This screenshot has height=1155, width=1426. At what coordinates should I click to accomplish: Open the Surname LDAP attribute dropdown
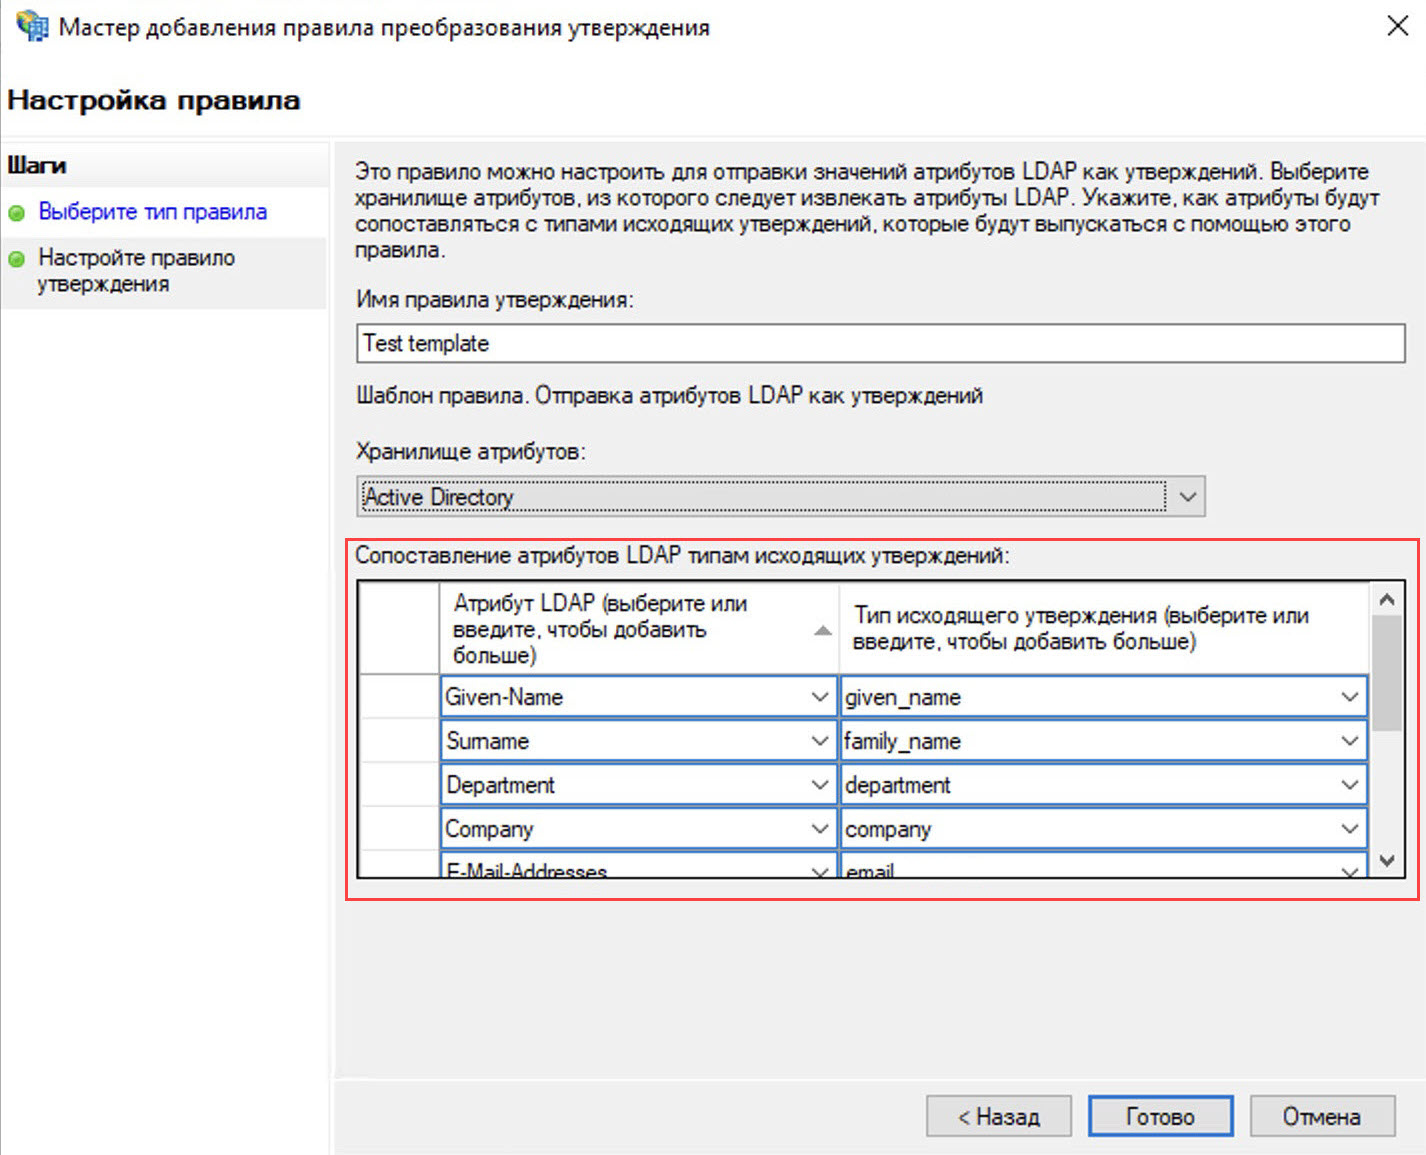click(819, 741)
